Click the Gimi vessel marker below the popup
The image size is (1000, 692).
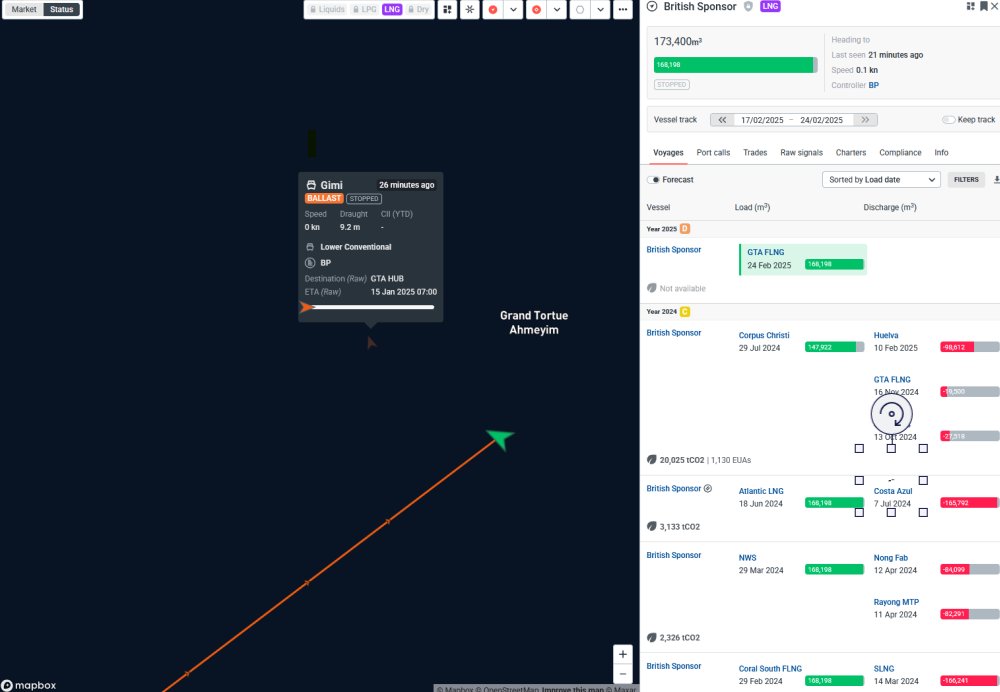click(371, 343)
